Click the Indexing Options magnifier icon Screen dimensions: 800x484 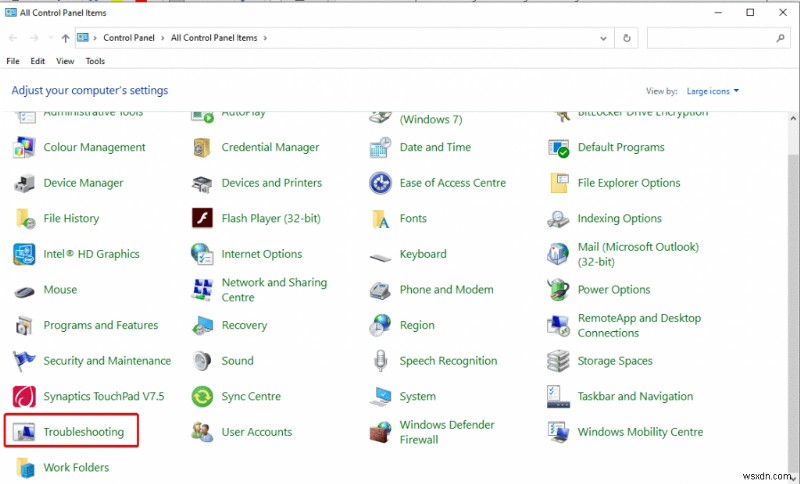pos(558,219)
